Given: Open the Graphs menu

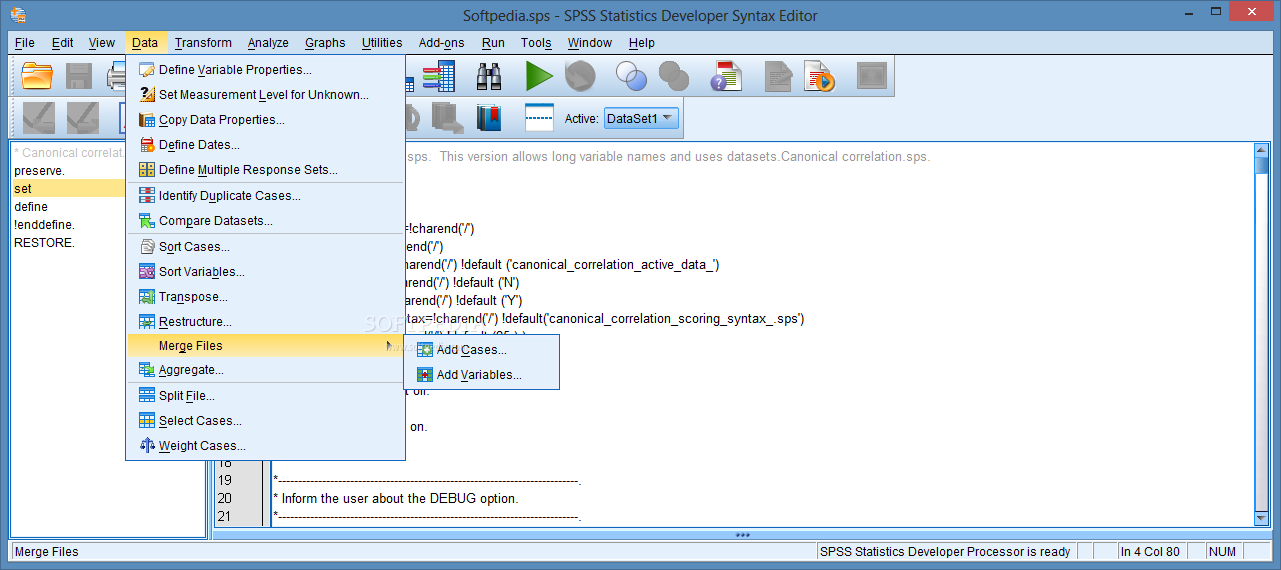Looking at the screenshot, I should pyautogui.click(x=325, y=42).
